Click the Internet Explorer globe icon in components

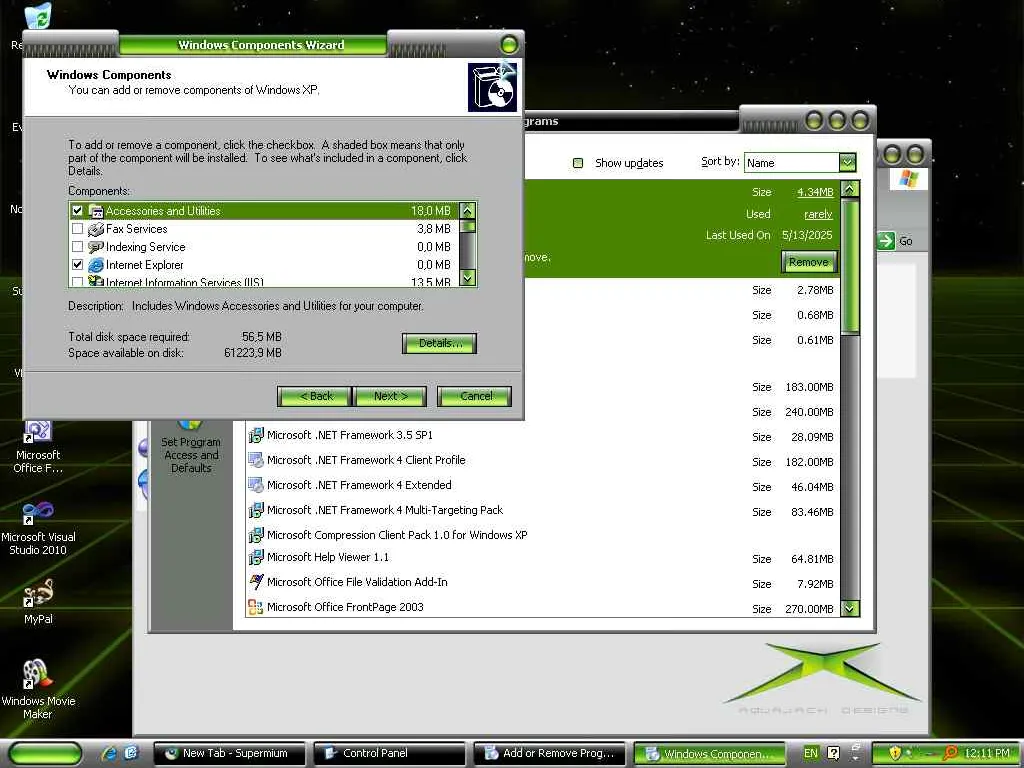[96, 265]
